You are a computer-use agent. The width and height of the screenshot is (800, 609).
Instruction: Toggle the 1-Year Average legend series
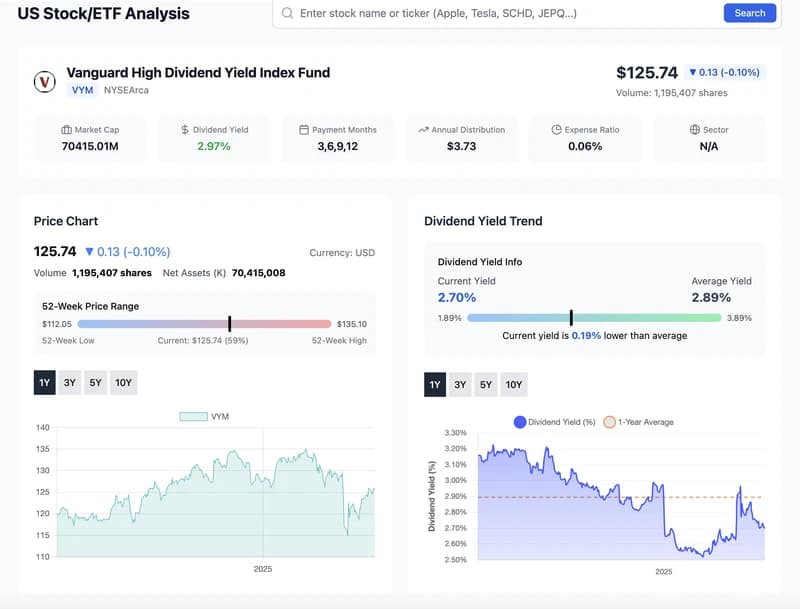[x=639, y=422]
